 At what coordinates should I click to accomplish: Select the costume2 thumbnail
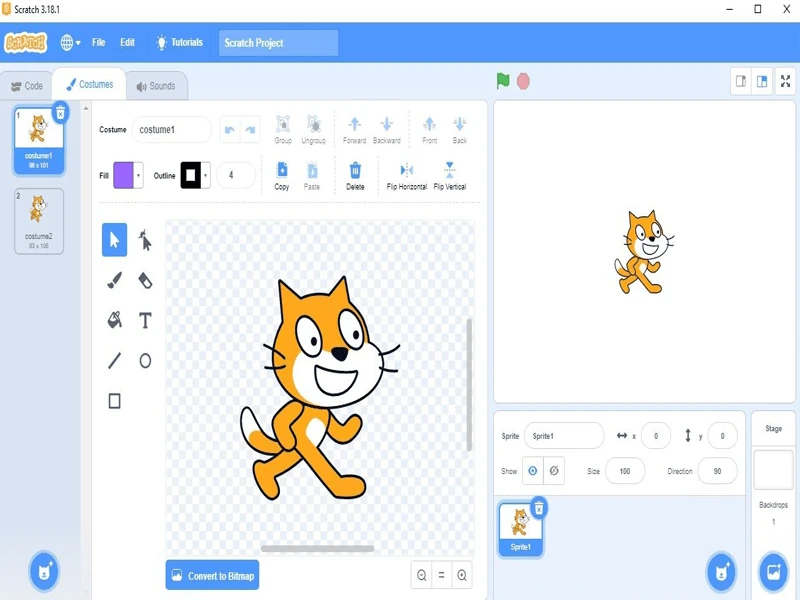coord(39,221)
